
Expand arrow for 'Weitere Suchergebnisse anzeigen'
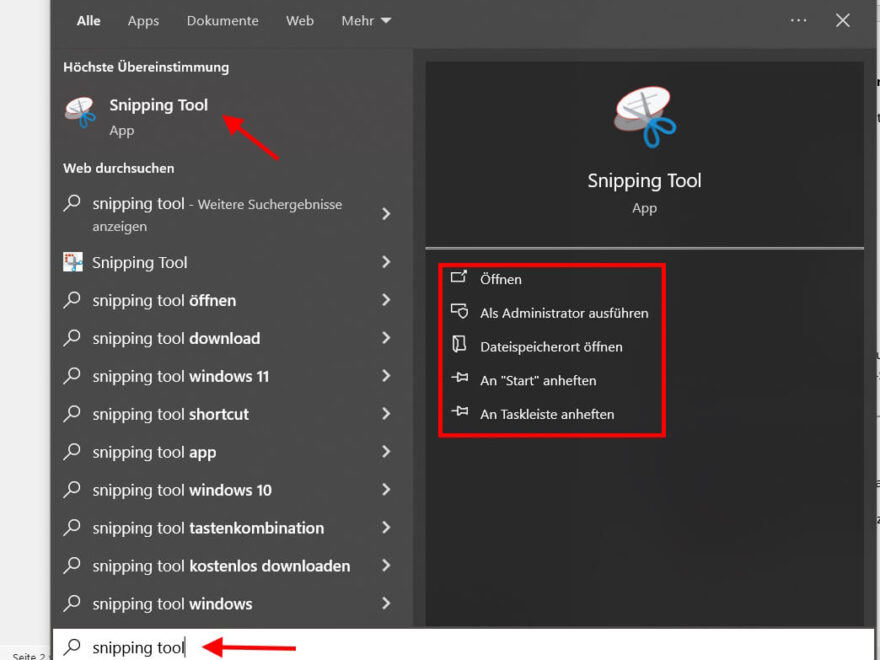(386, 214)
